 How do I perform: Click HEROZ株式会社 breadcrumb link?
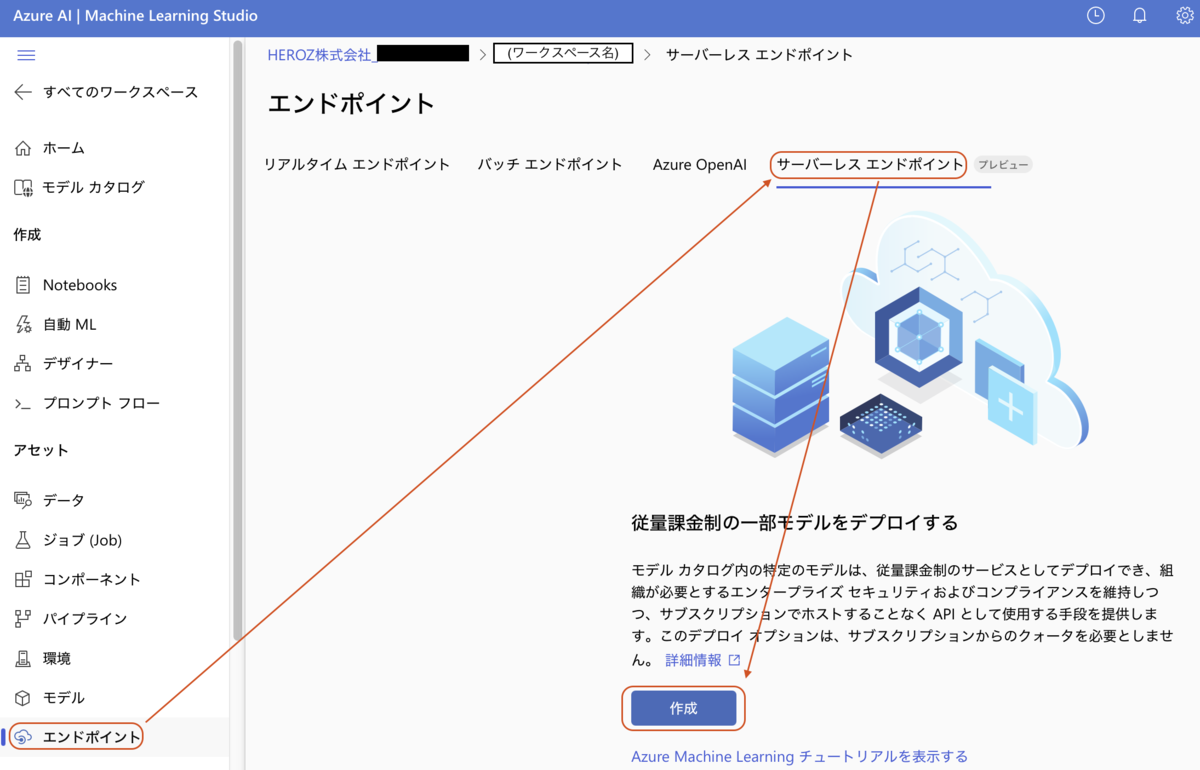(320, 55)
